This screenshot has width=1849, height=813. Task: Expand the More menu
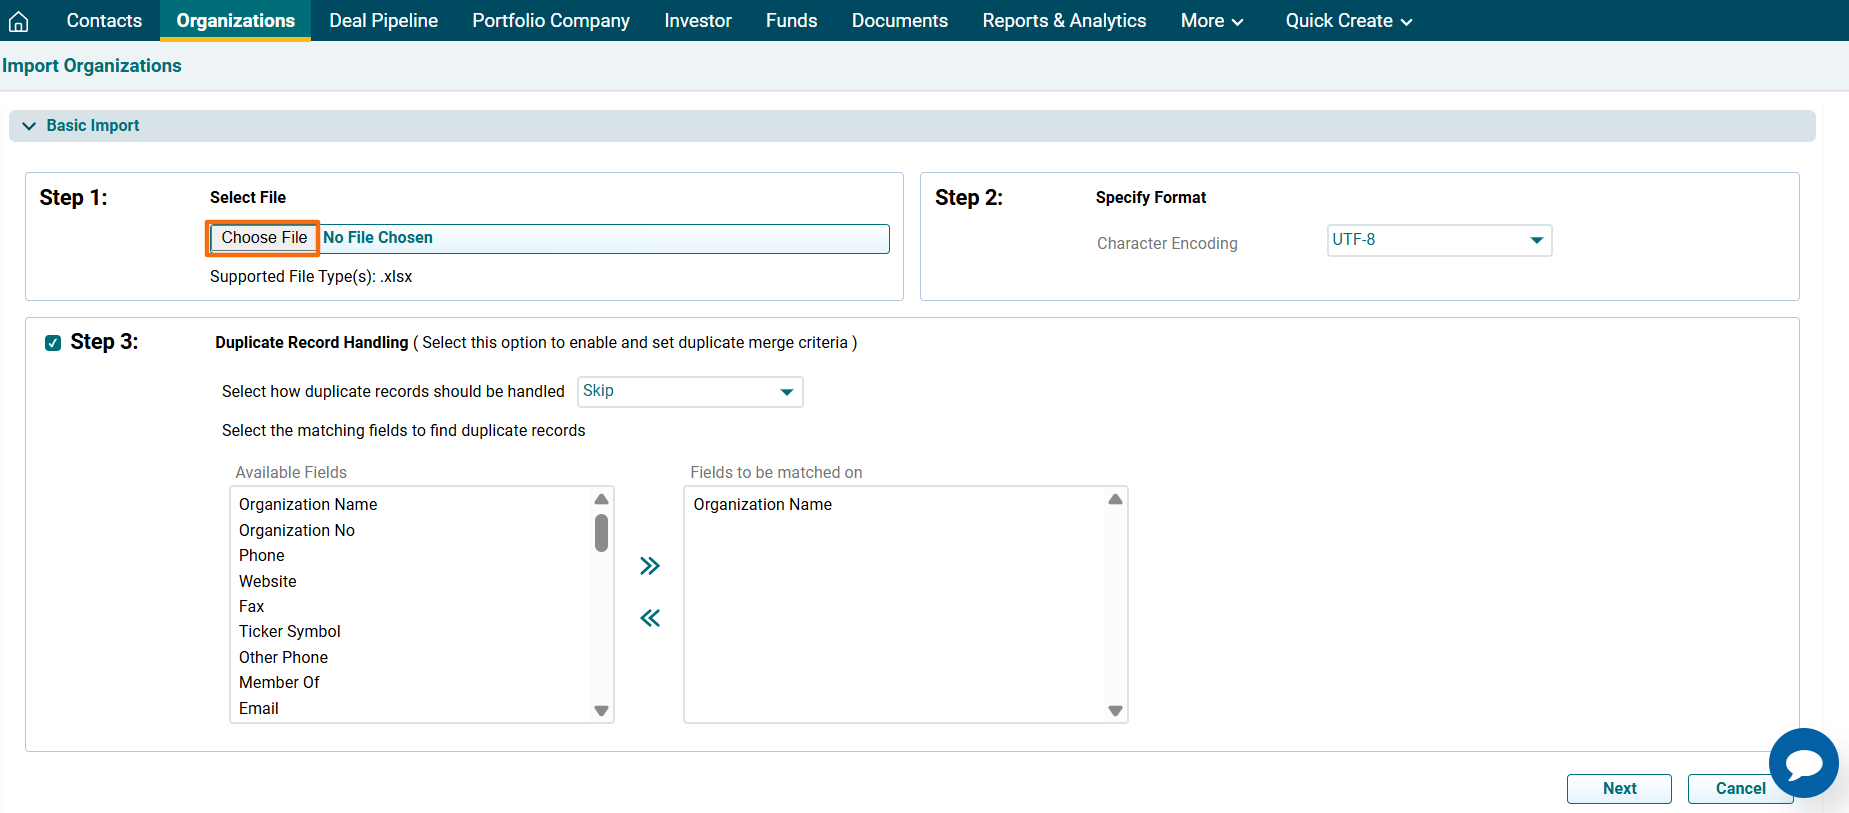1211,21
